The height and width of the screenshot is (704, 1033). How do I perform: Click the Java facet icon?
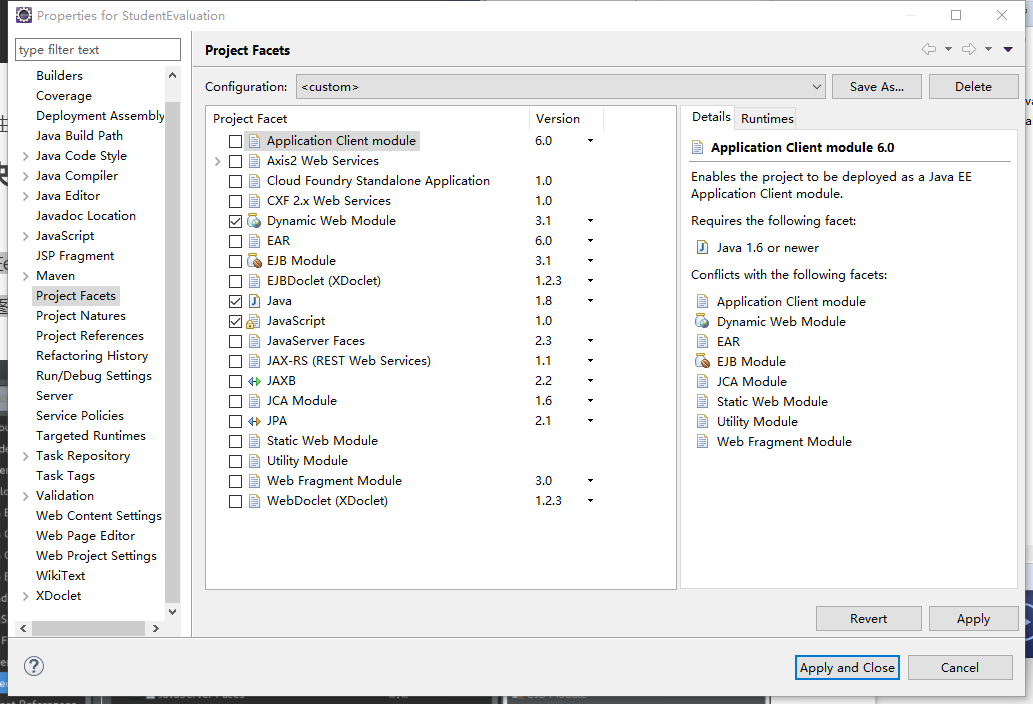click(254, 301)
